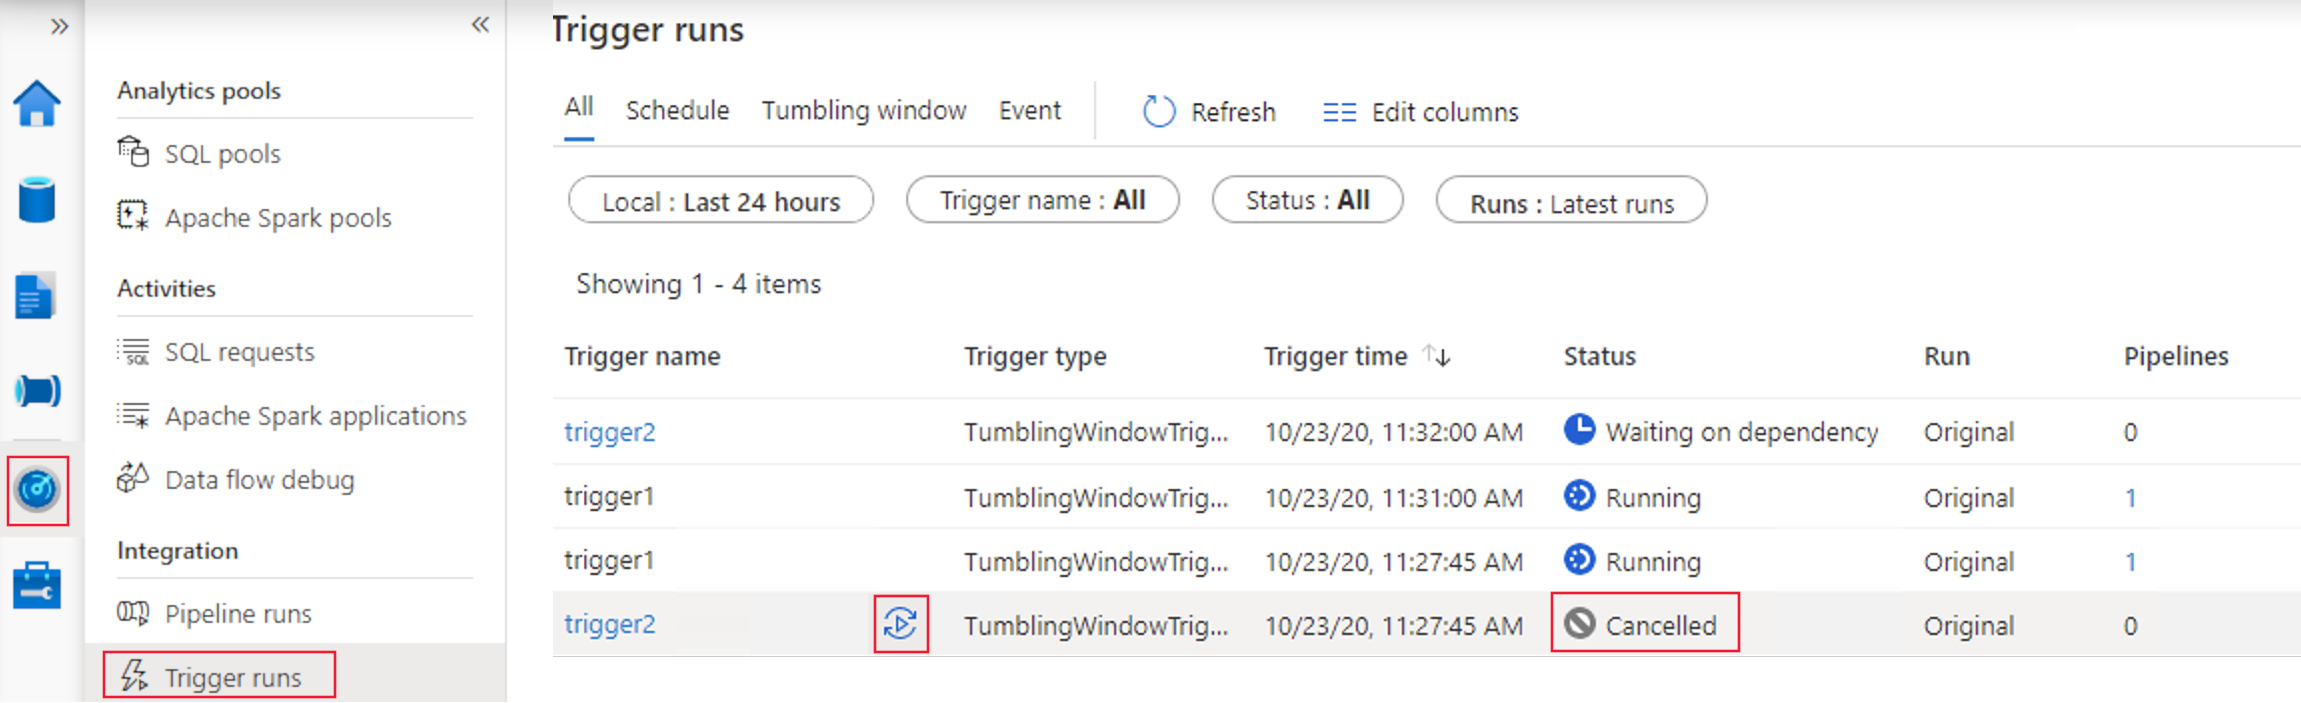Open the Local: Last 24 hours filter

(x=721, y=200)
